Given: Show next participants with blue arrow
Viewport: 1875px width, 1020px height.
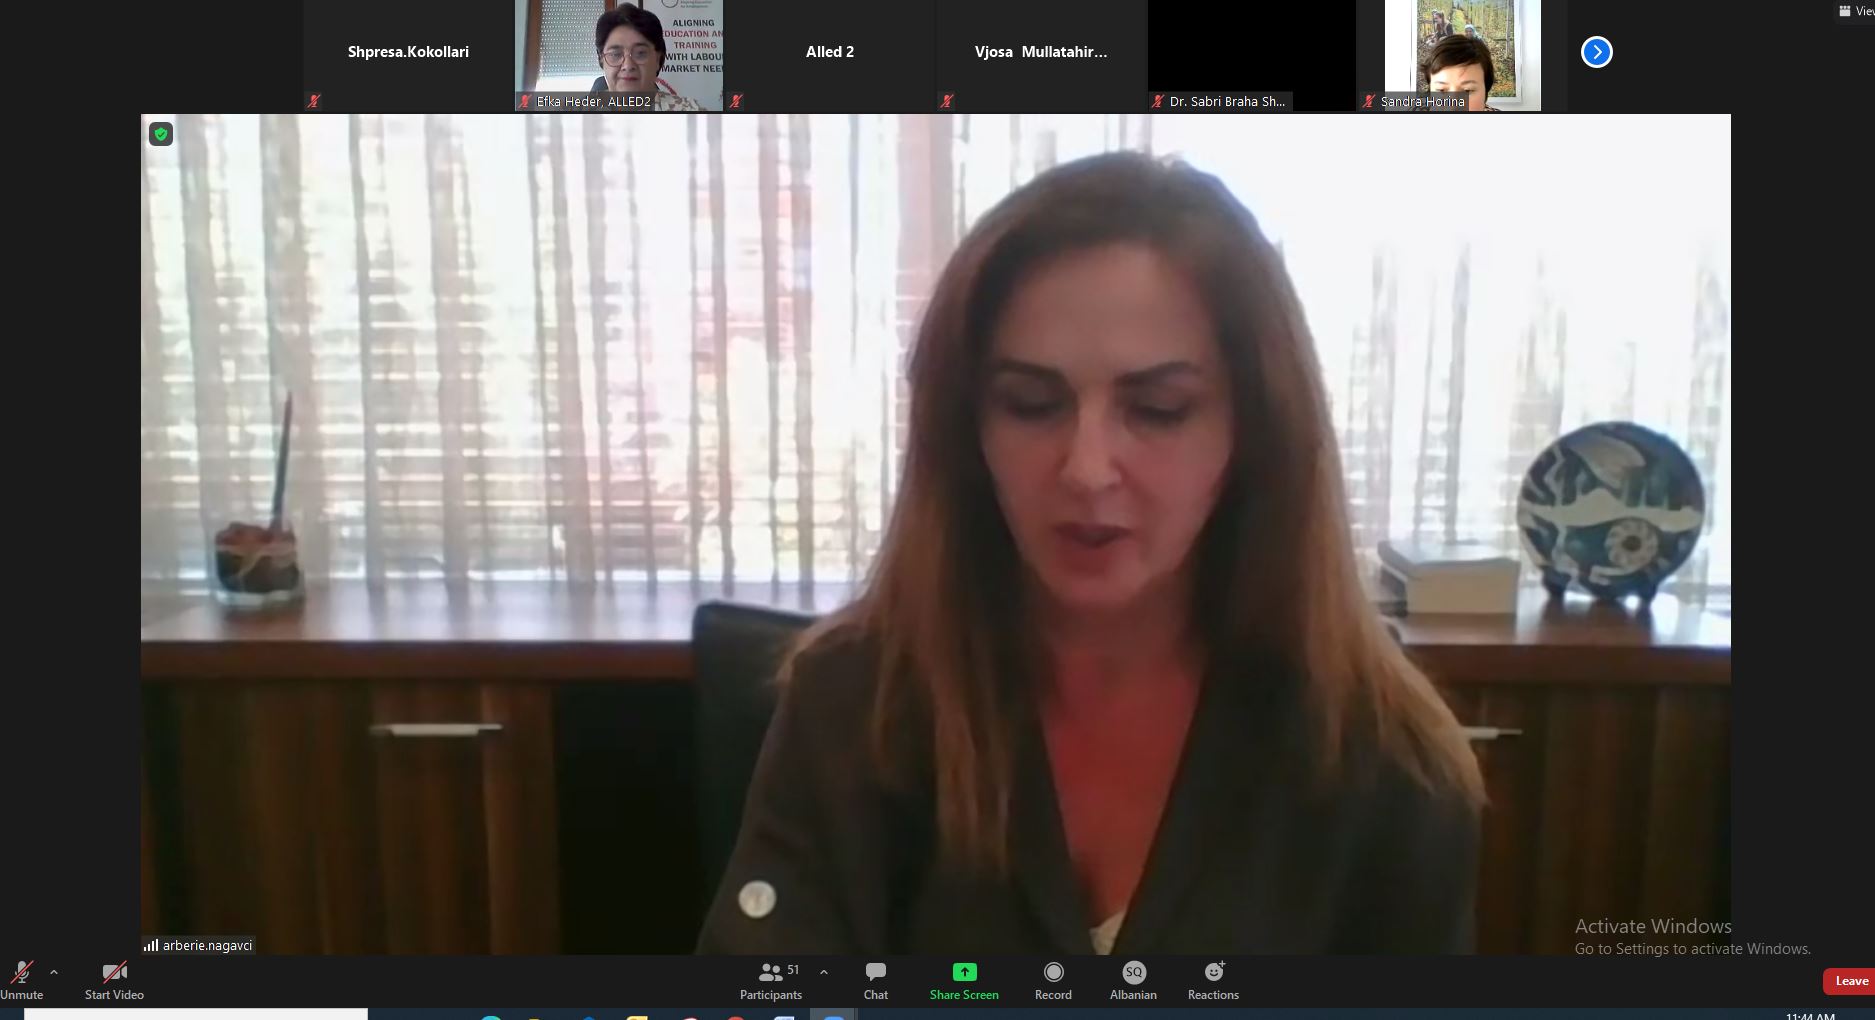Looking at the screenshot, I should (x=1596, y=52).
